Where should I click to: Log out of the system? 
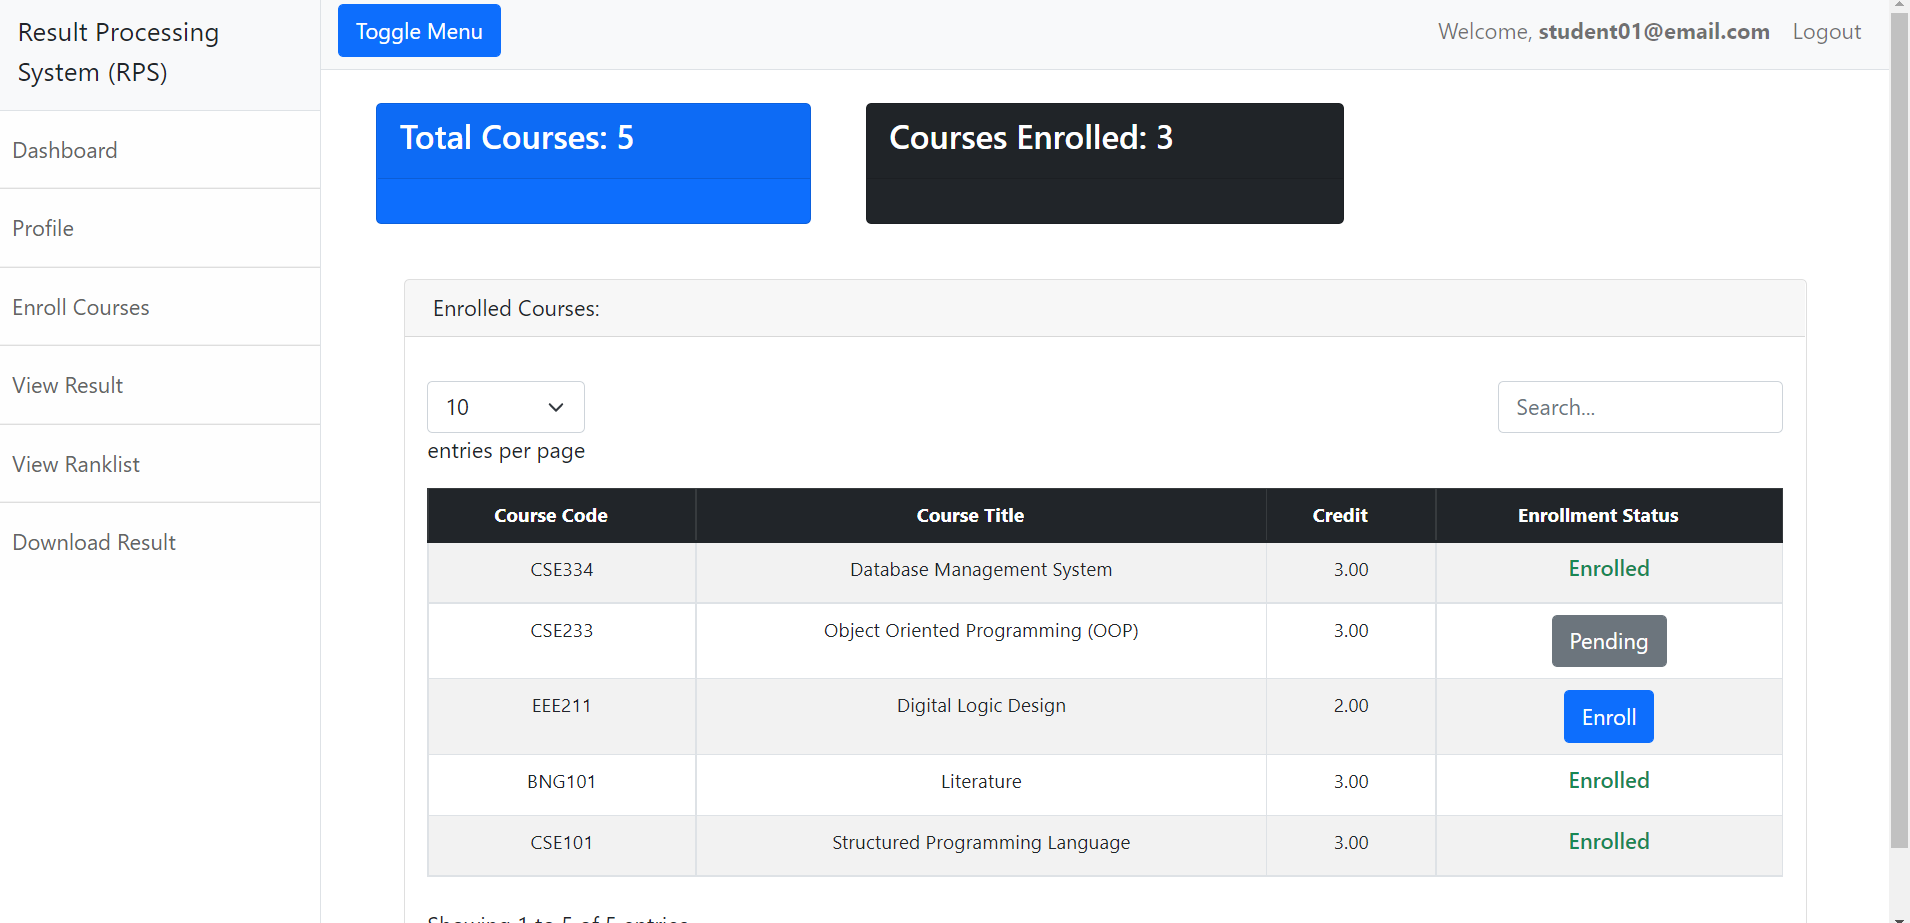point(1826,31)
